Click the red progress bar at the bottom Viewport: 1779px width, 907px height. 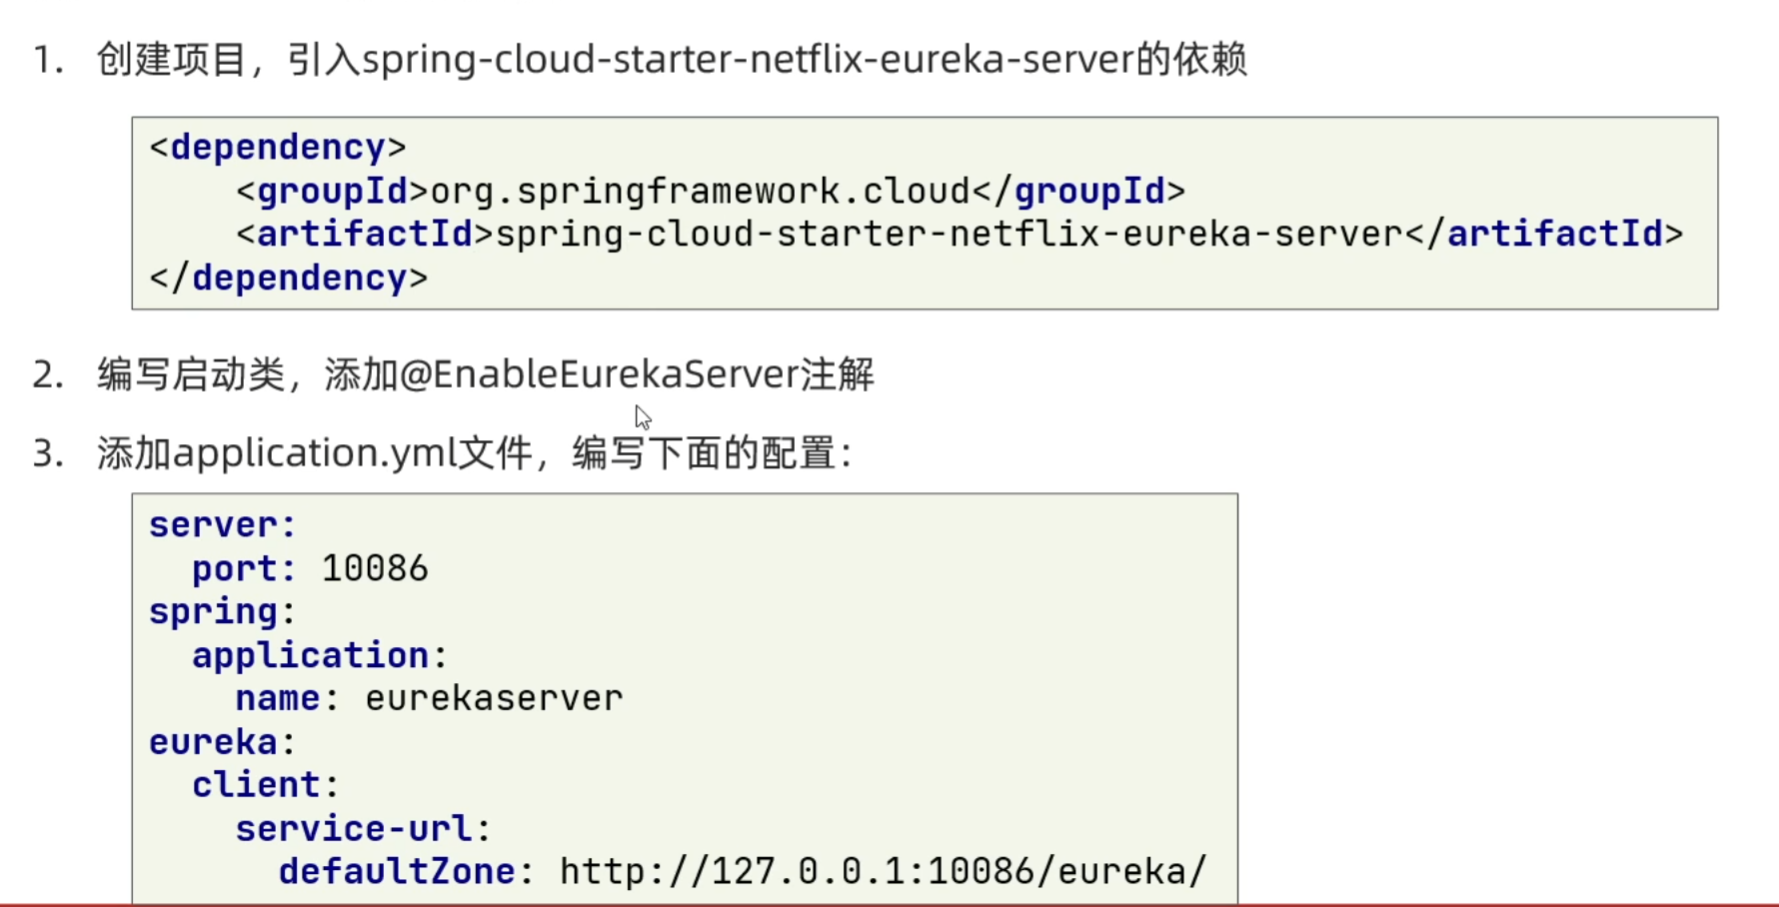point(889,904)
